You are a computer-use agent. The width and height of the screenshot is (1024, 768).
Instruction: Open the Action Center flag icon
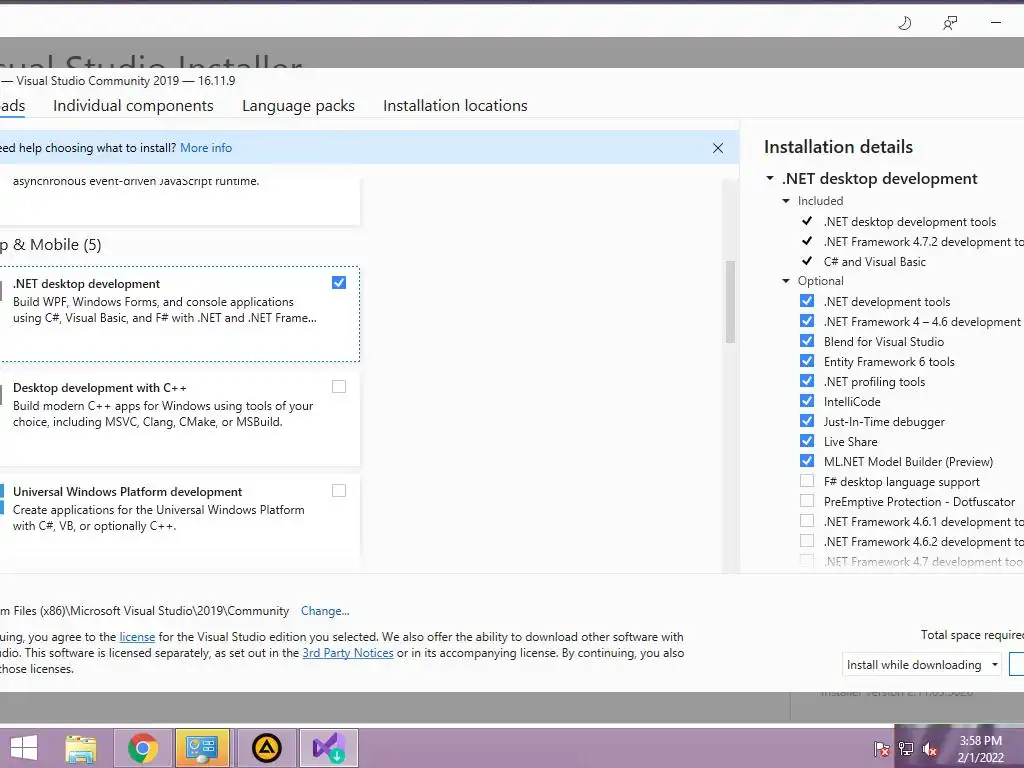pos(881,749)
